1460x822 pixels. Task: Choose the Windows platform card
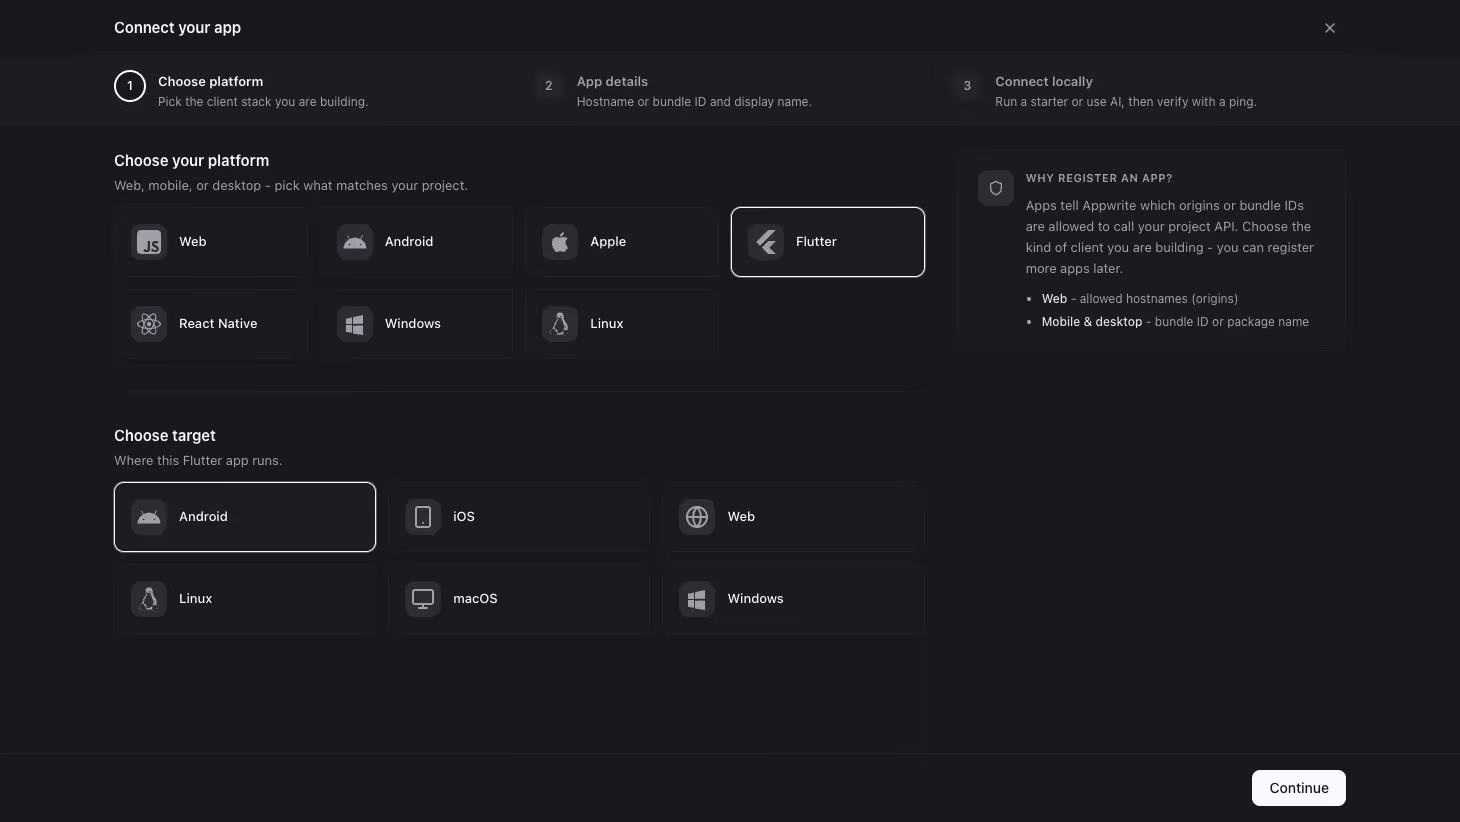(416, 324)
